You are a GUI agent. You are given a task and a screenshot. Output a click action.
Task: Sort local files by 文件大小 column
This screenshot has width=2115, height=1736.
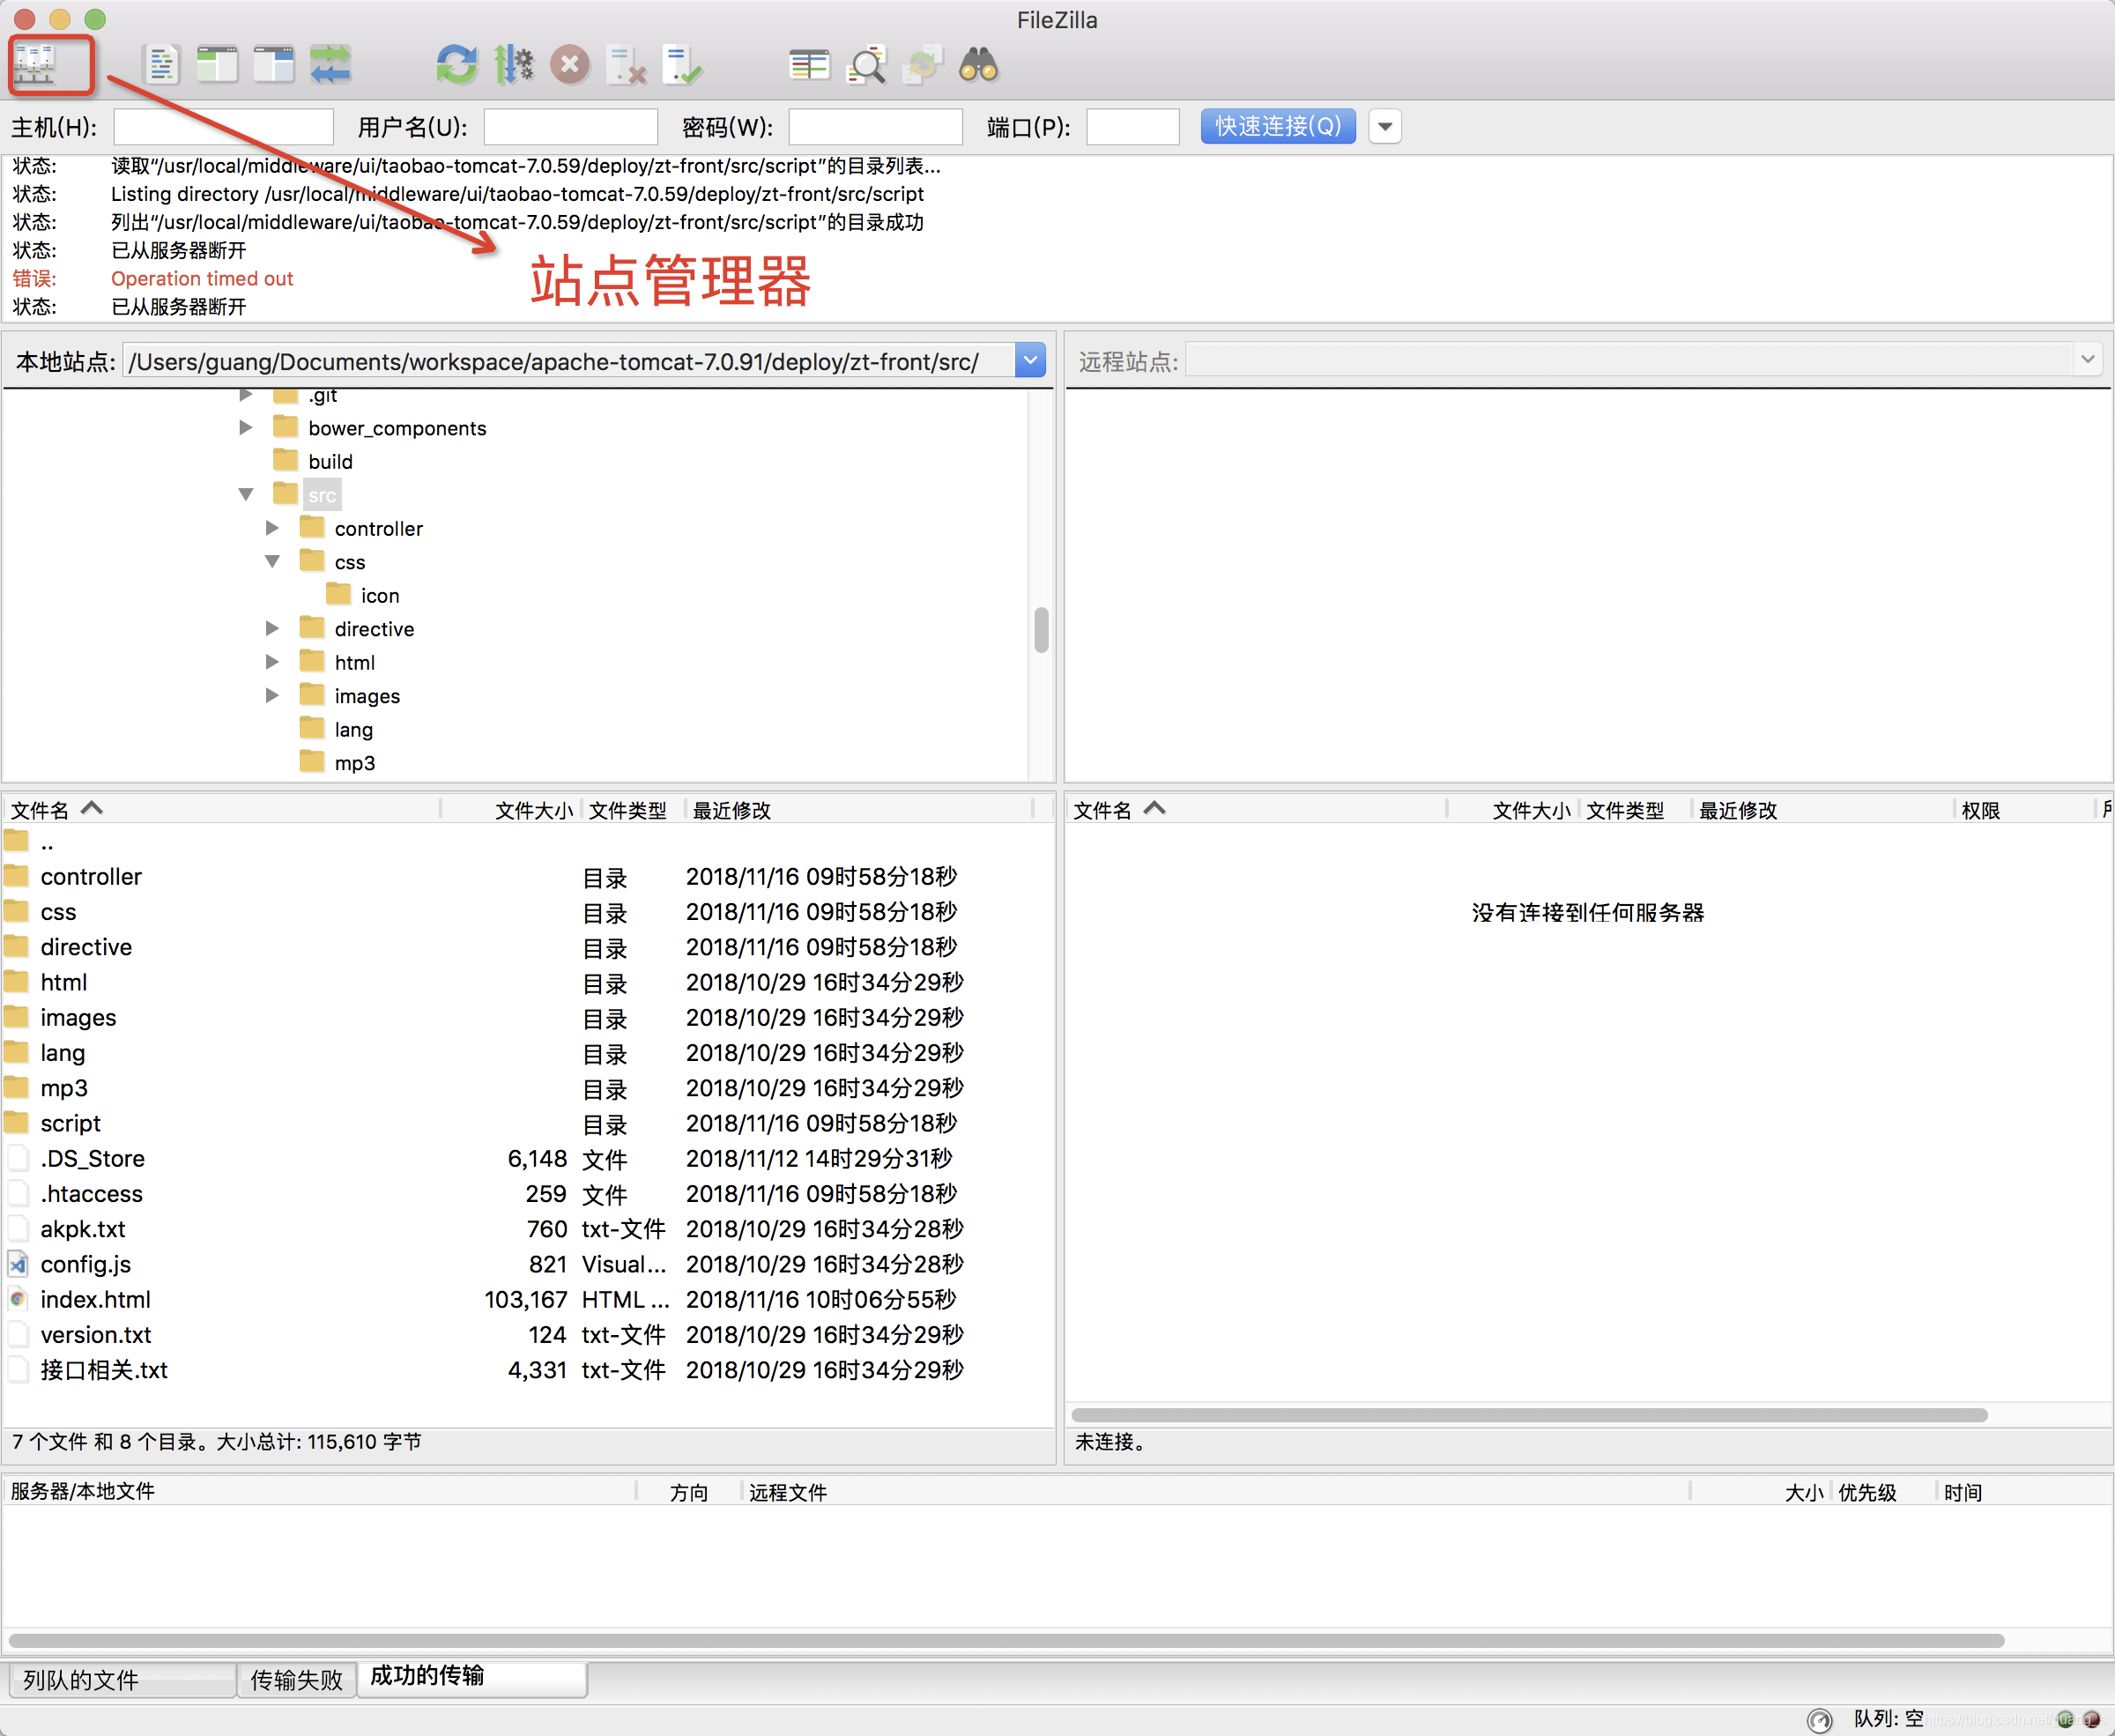tap(510, 809)
